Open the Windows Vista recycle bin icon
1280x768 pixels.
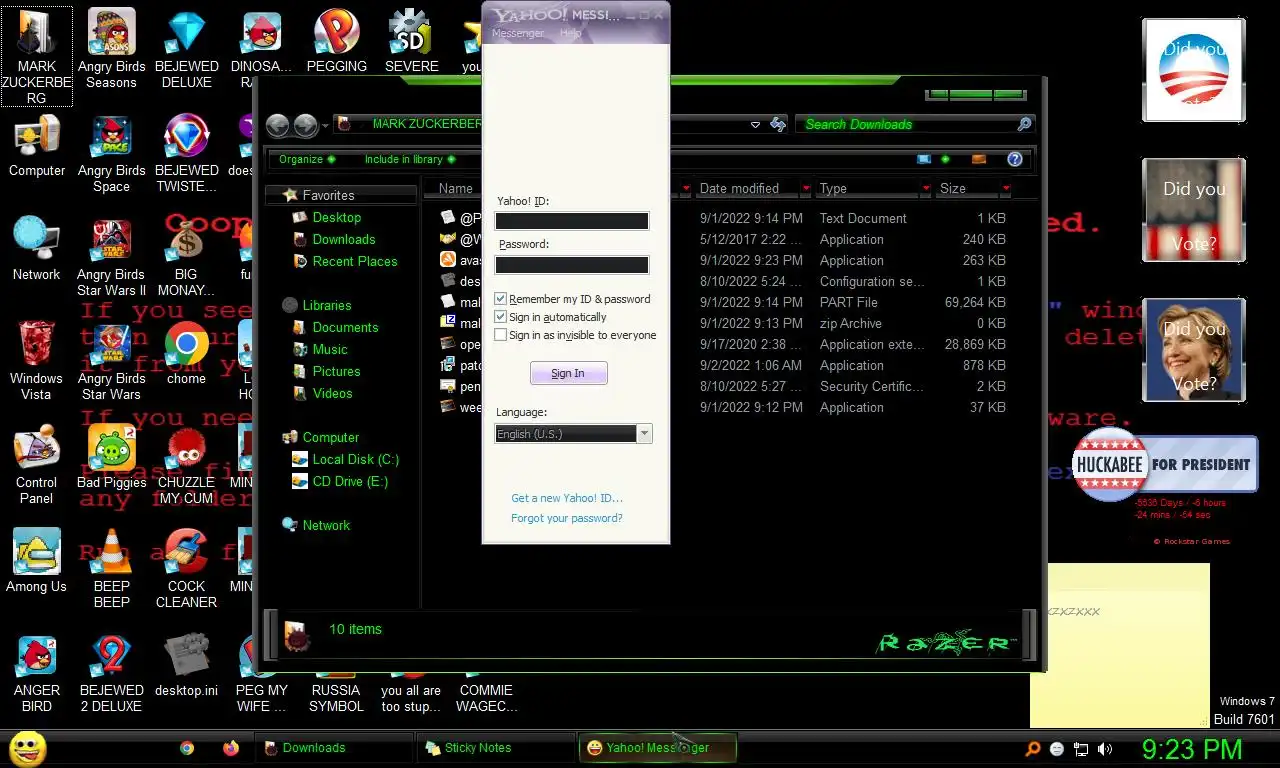point(37,360)
